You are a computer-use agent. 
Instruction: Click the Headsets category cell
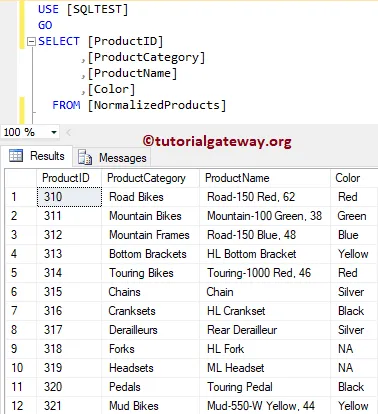point(150,368)
